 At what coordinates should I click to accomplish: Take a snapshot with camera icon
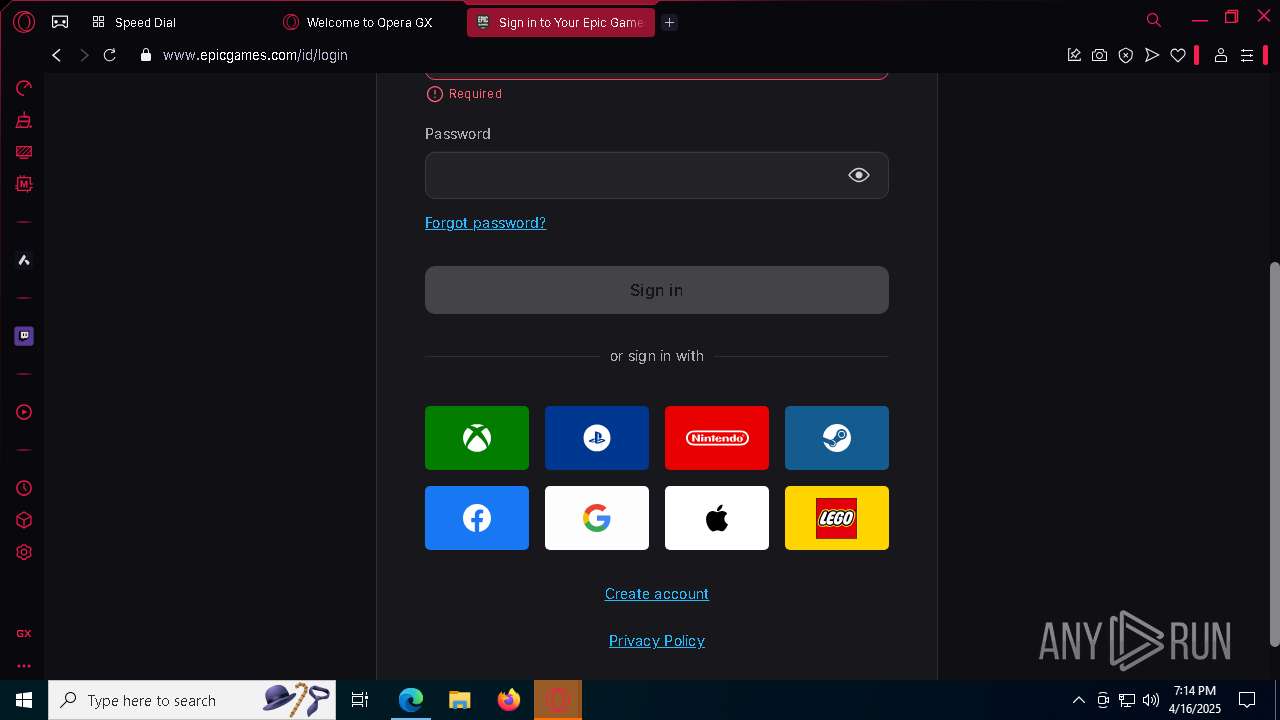pyautogui.click(x=1100, y=55)
